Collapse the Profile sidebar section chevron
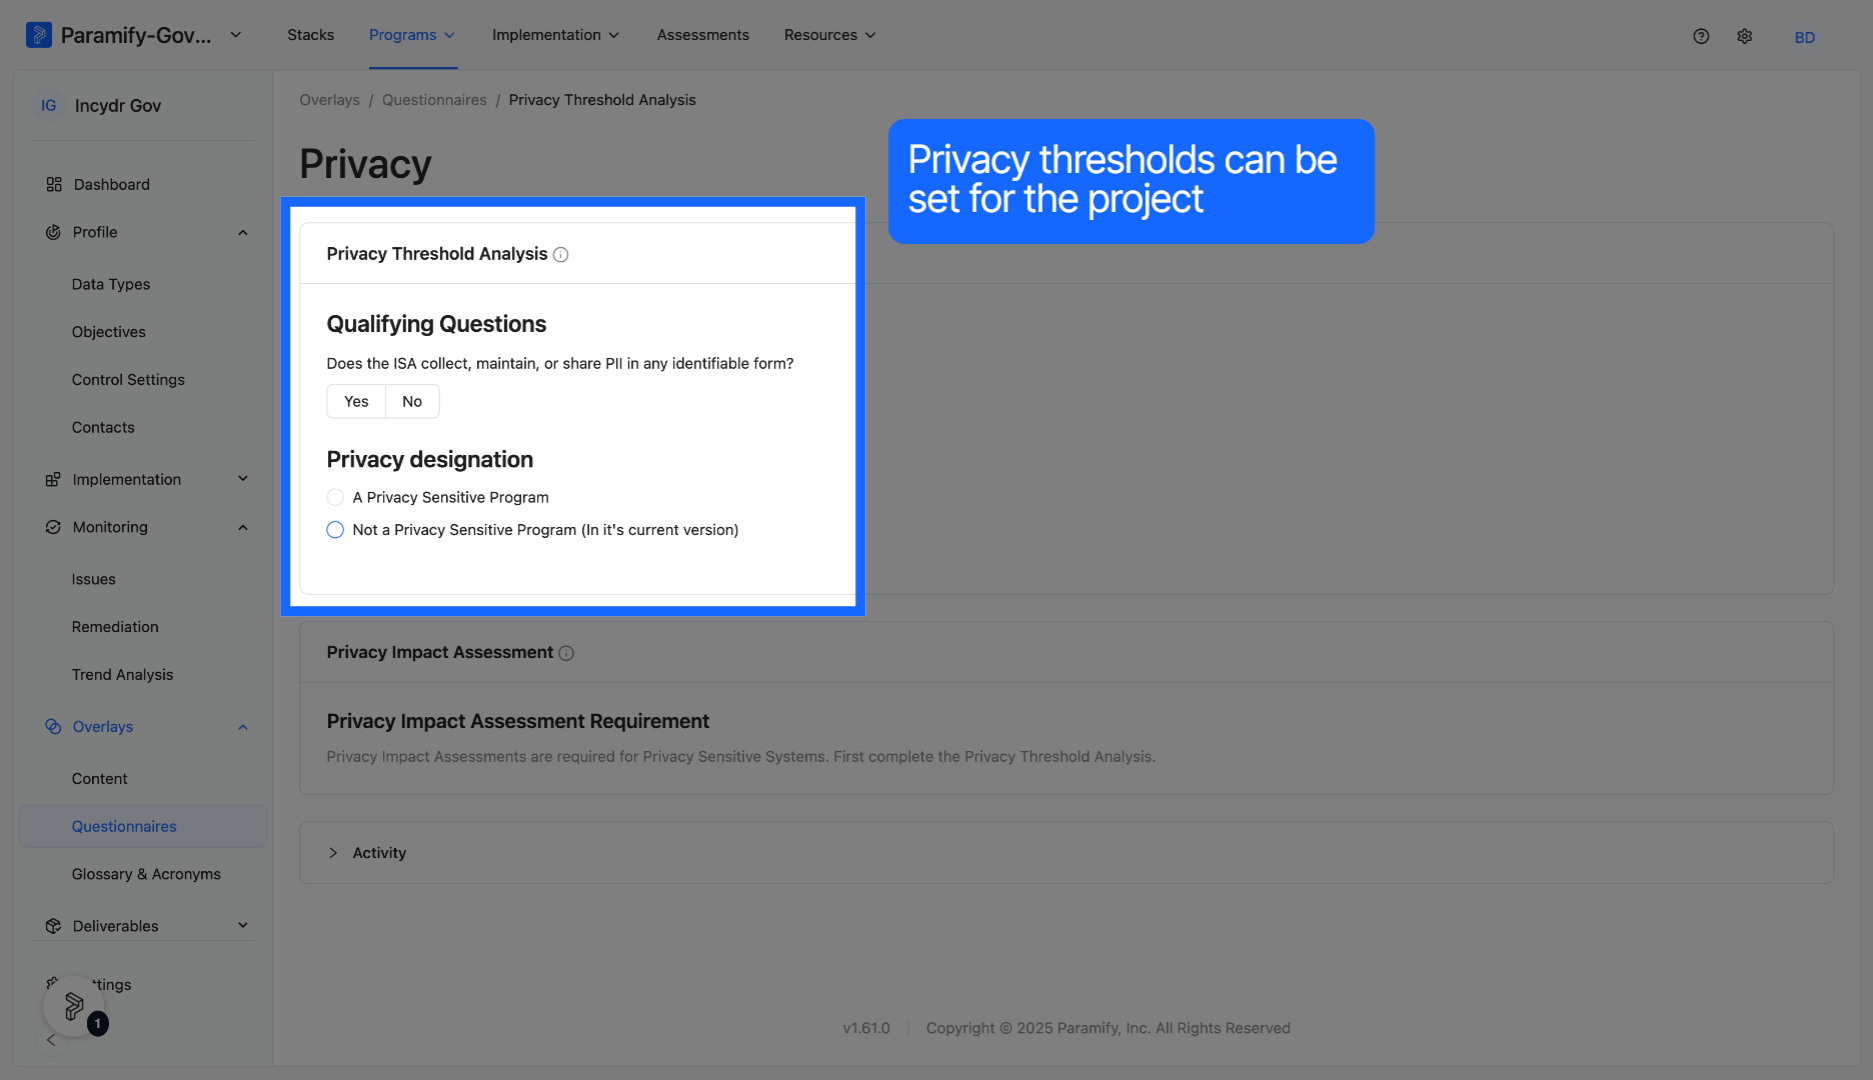The image size is (1873, 1080). pos(243,232)
